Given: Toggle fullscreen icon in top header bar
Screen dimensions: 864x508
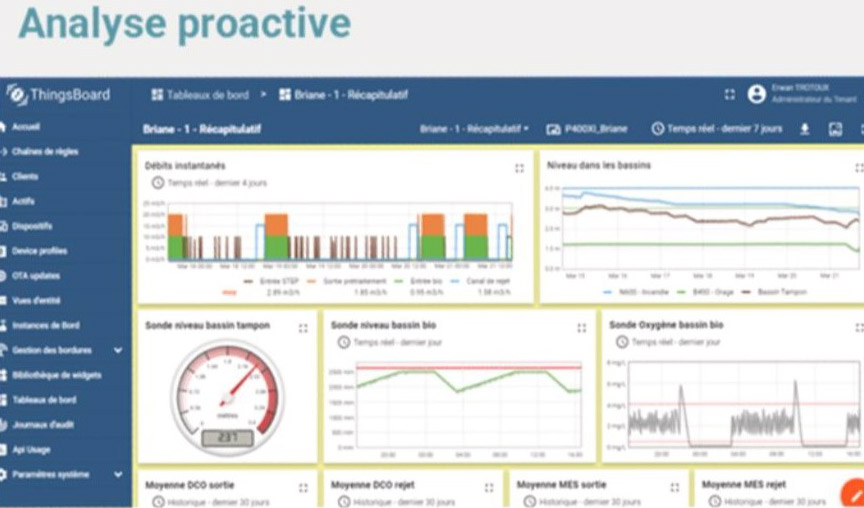Looking at the screenshot, I should click(729, 94).
